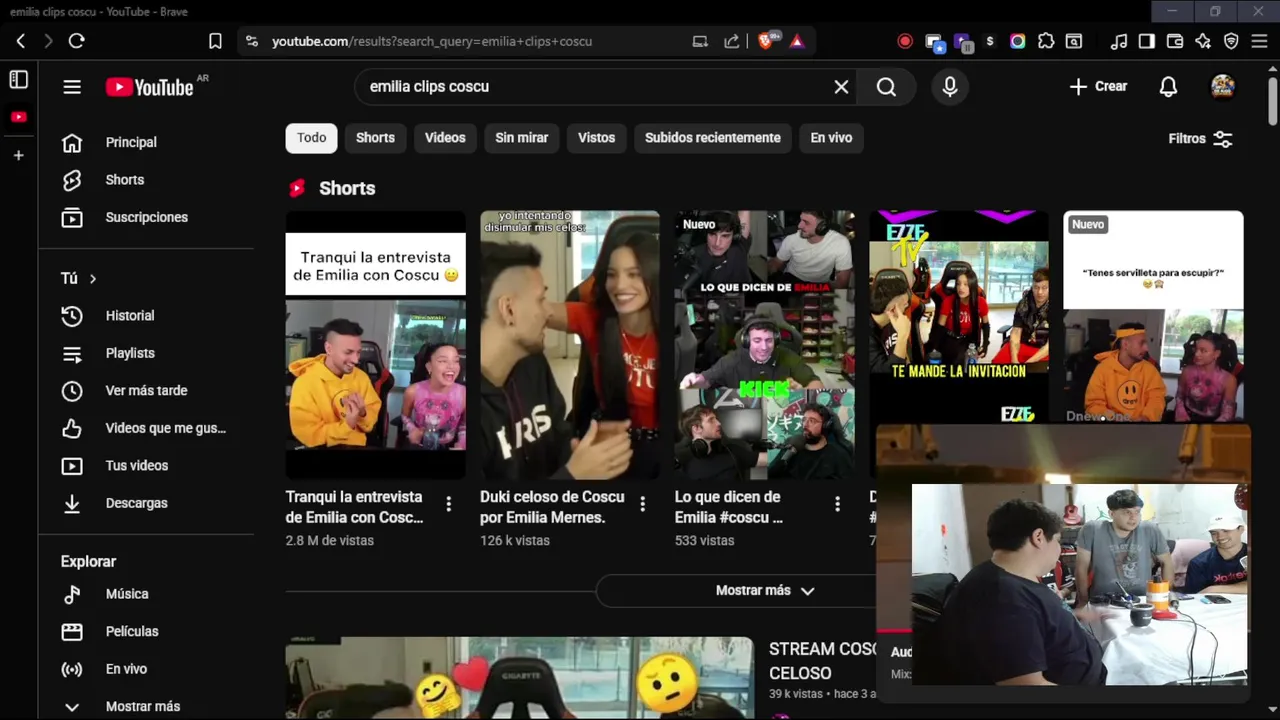Screen dimensions: 1280x720
Task: Open Brave main hamburger menu
Action: pyautogui.click(x=1260, y=41)
